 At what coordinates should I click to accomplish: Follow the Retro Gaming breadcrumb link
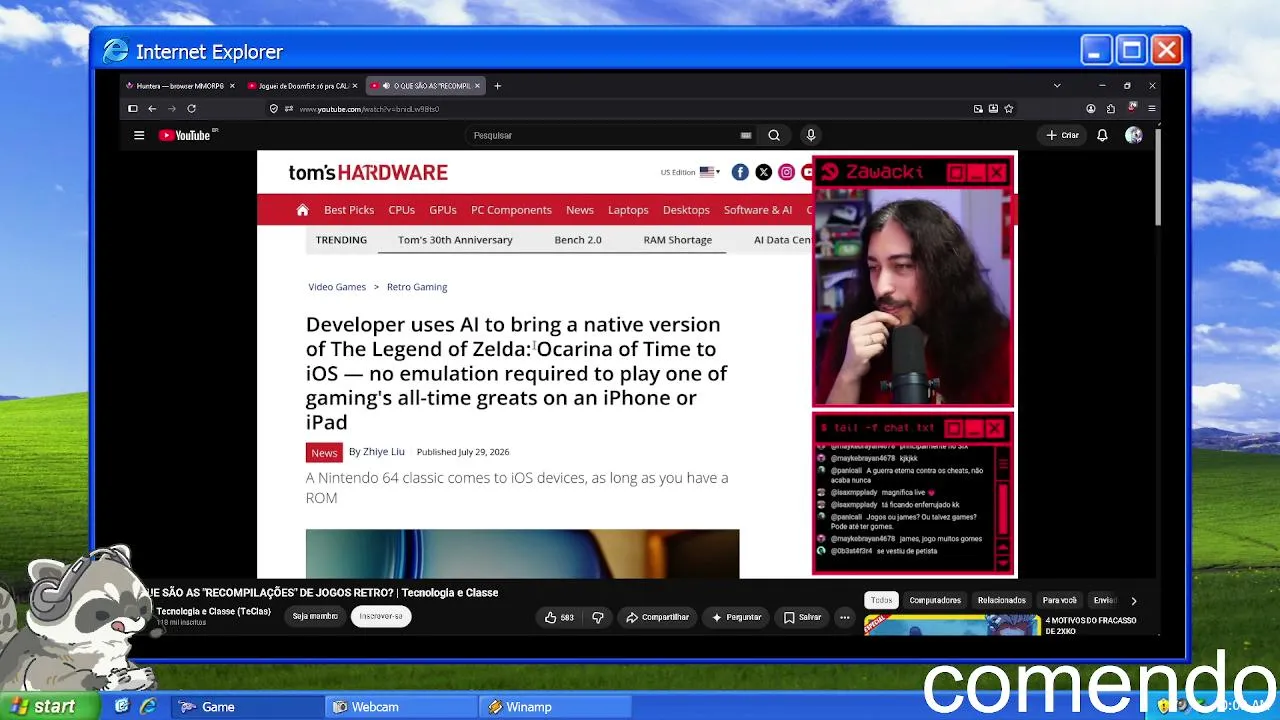417,287
